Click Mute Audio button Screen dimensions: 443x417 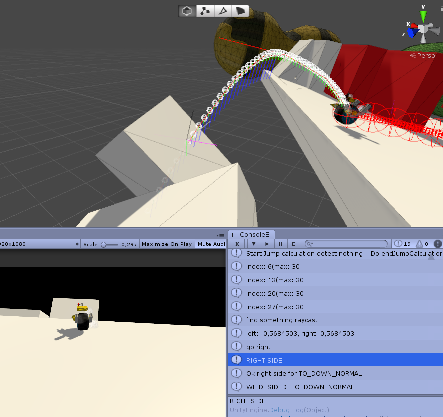coord(211,244)
